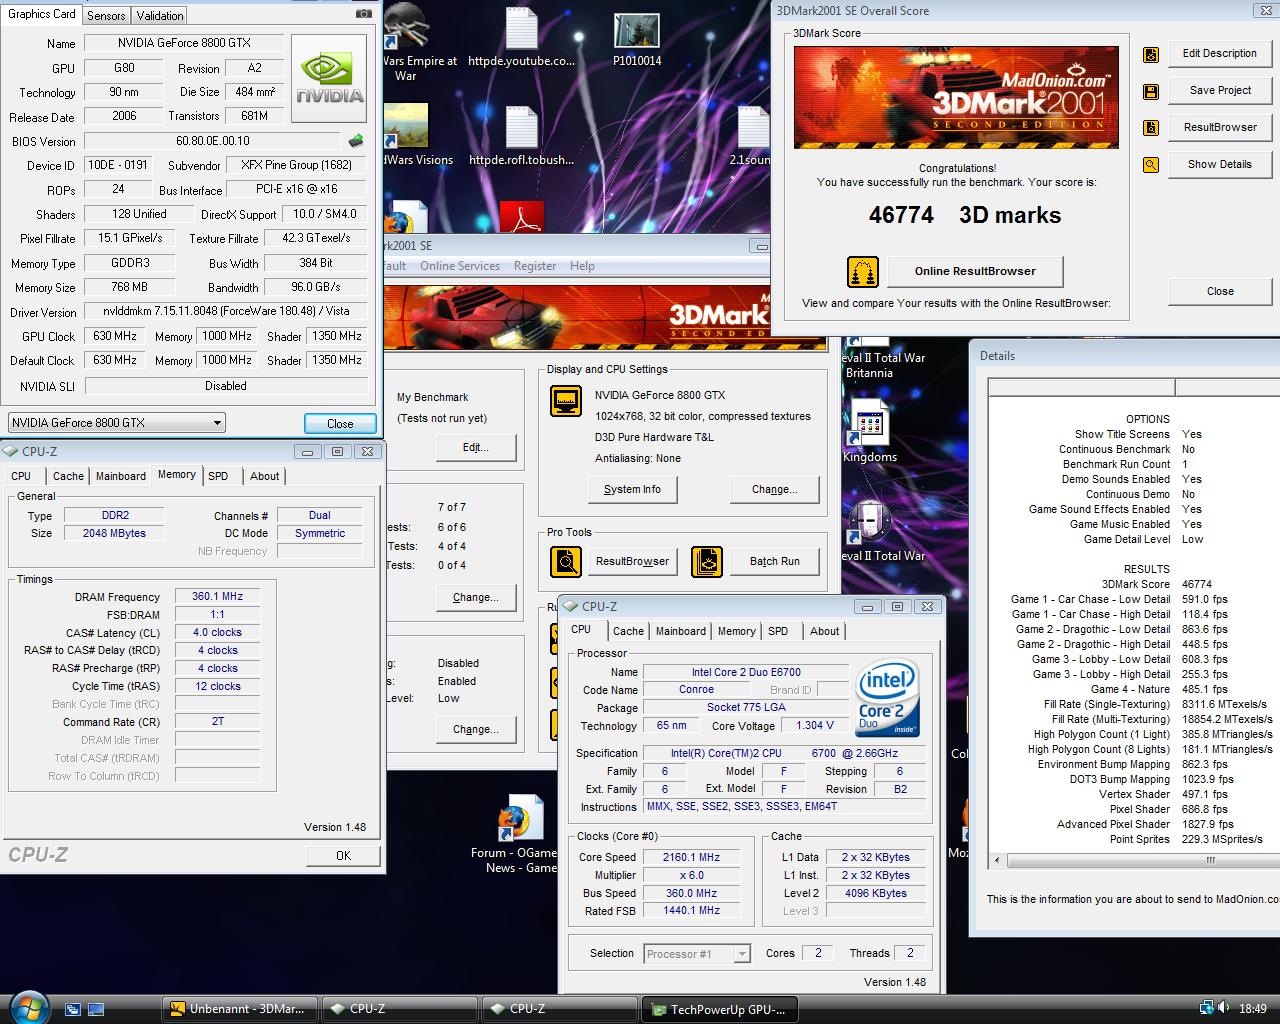Click the Close button in 3DMark score window

pyautogui.click(x=1219, y=292)
